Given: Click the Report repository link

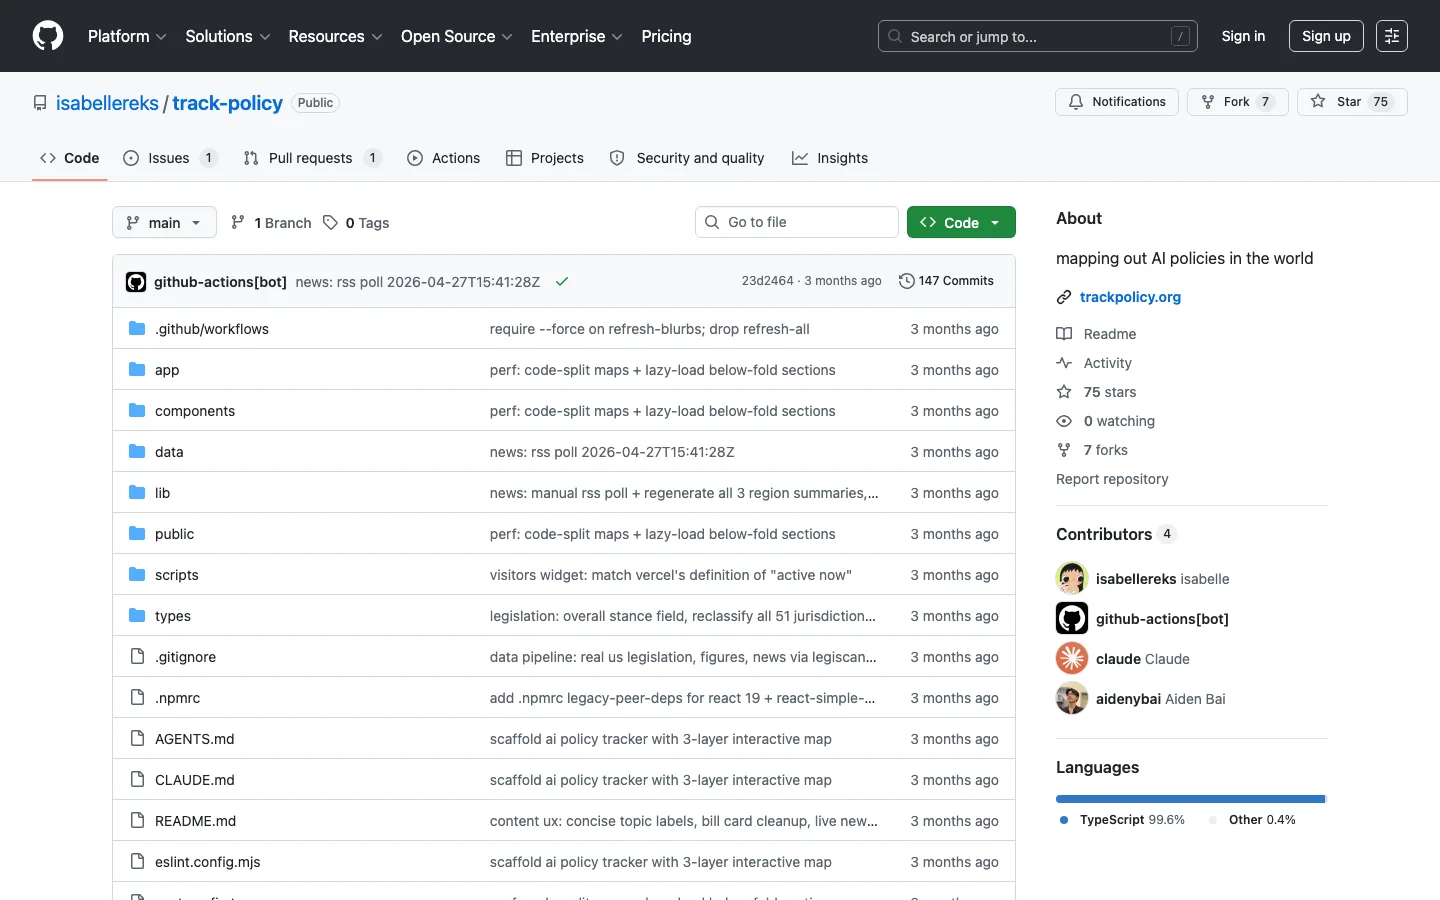Looking at the screenshot, I should pyautogui.click(x=1112, y=479).
